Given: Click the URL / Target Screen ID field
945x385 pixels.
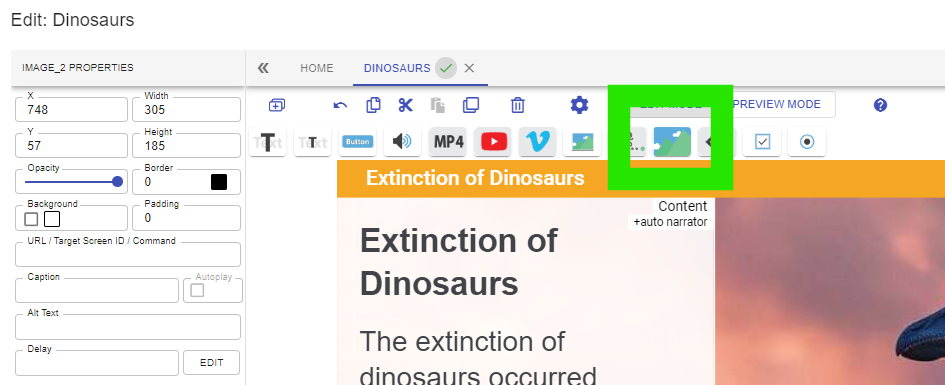Looking at the screenshot, I should coord(128,254).
